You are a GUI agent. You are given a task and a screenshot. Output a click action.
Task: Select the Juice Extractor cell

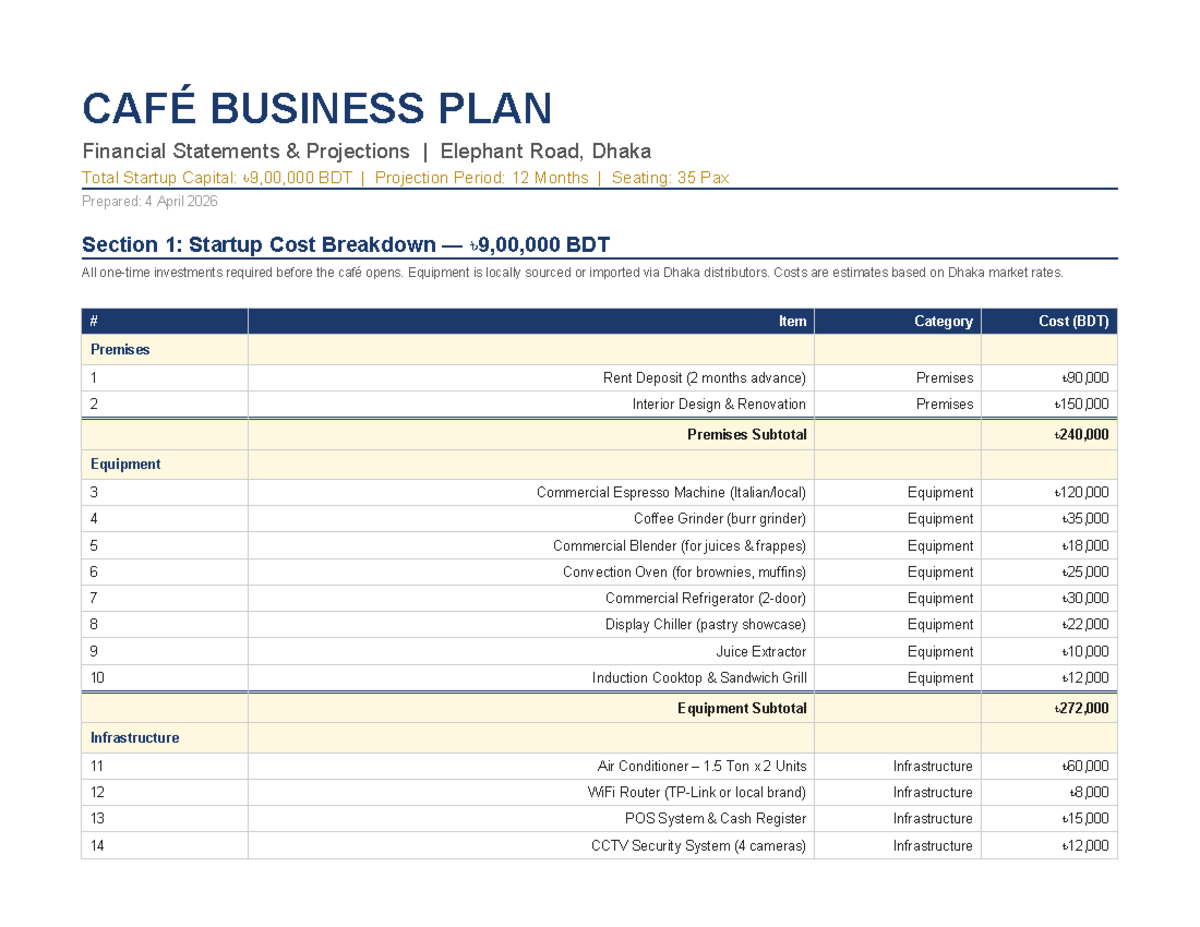click(531, 651)
